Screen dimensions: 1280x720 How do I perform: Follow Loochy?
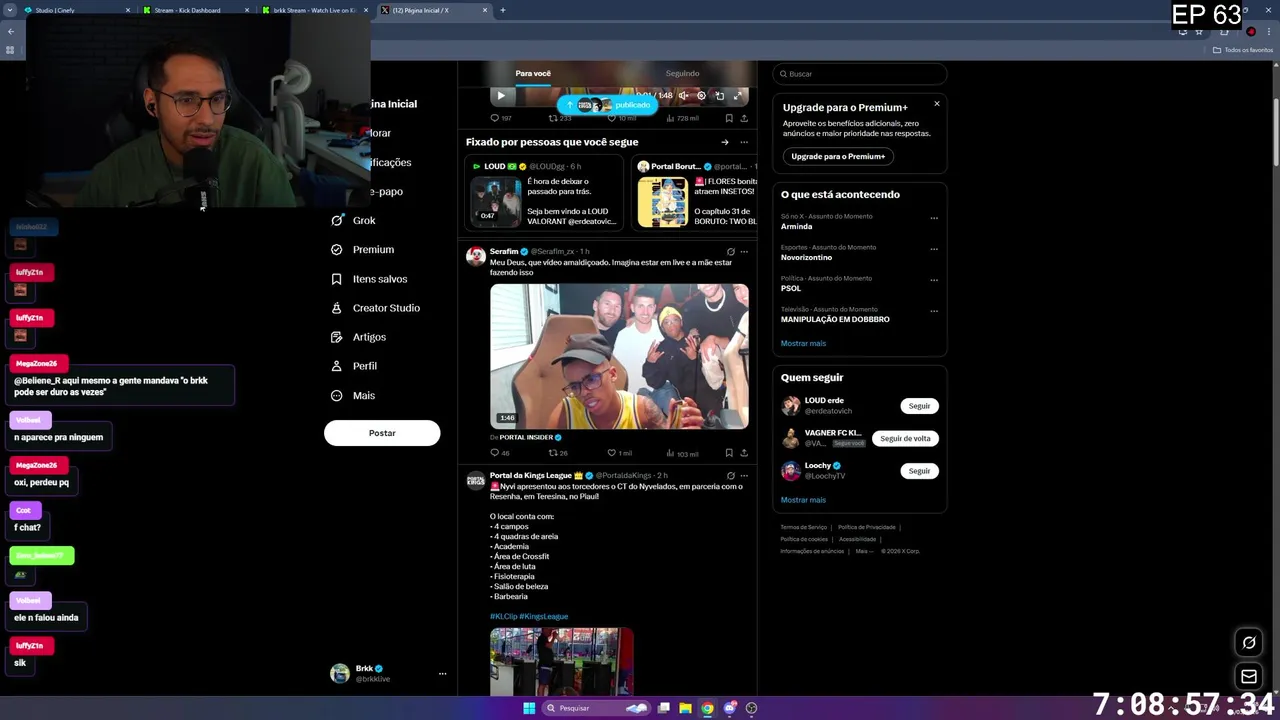(x=919, y=471)
